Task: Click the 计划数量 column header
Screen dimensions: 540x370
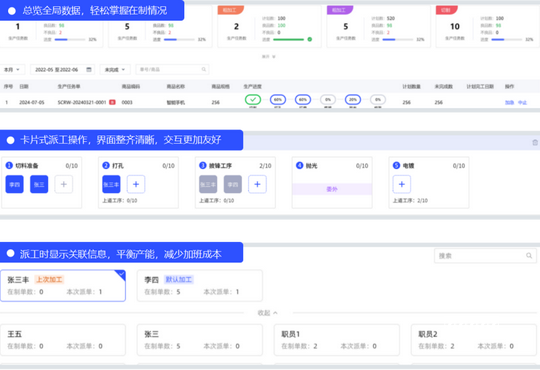Action: (412, 86)
